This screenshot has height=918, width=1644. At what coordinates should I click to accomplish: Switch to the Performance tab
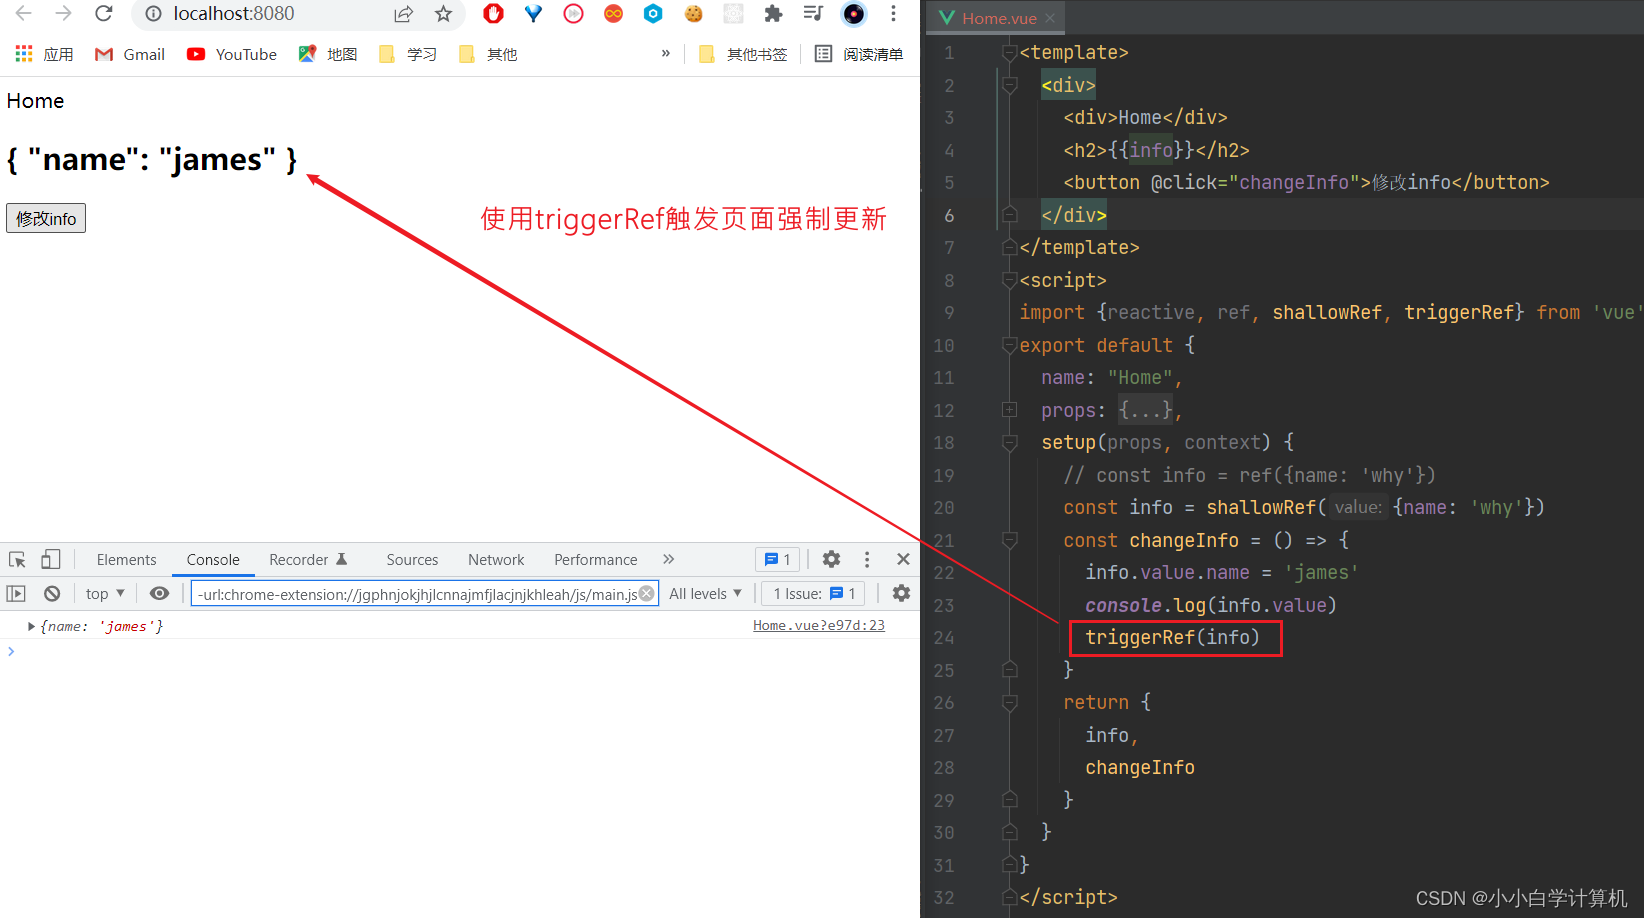596,560
